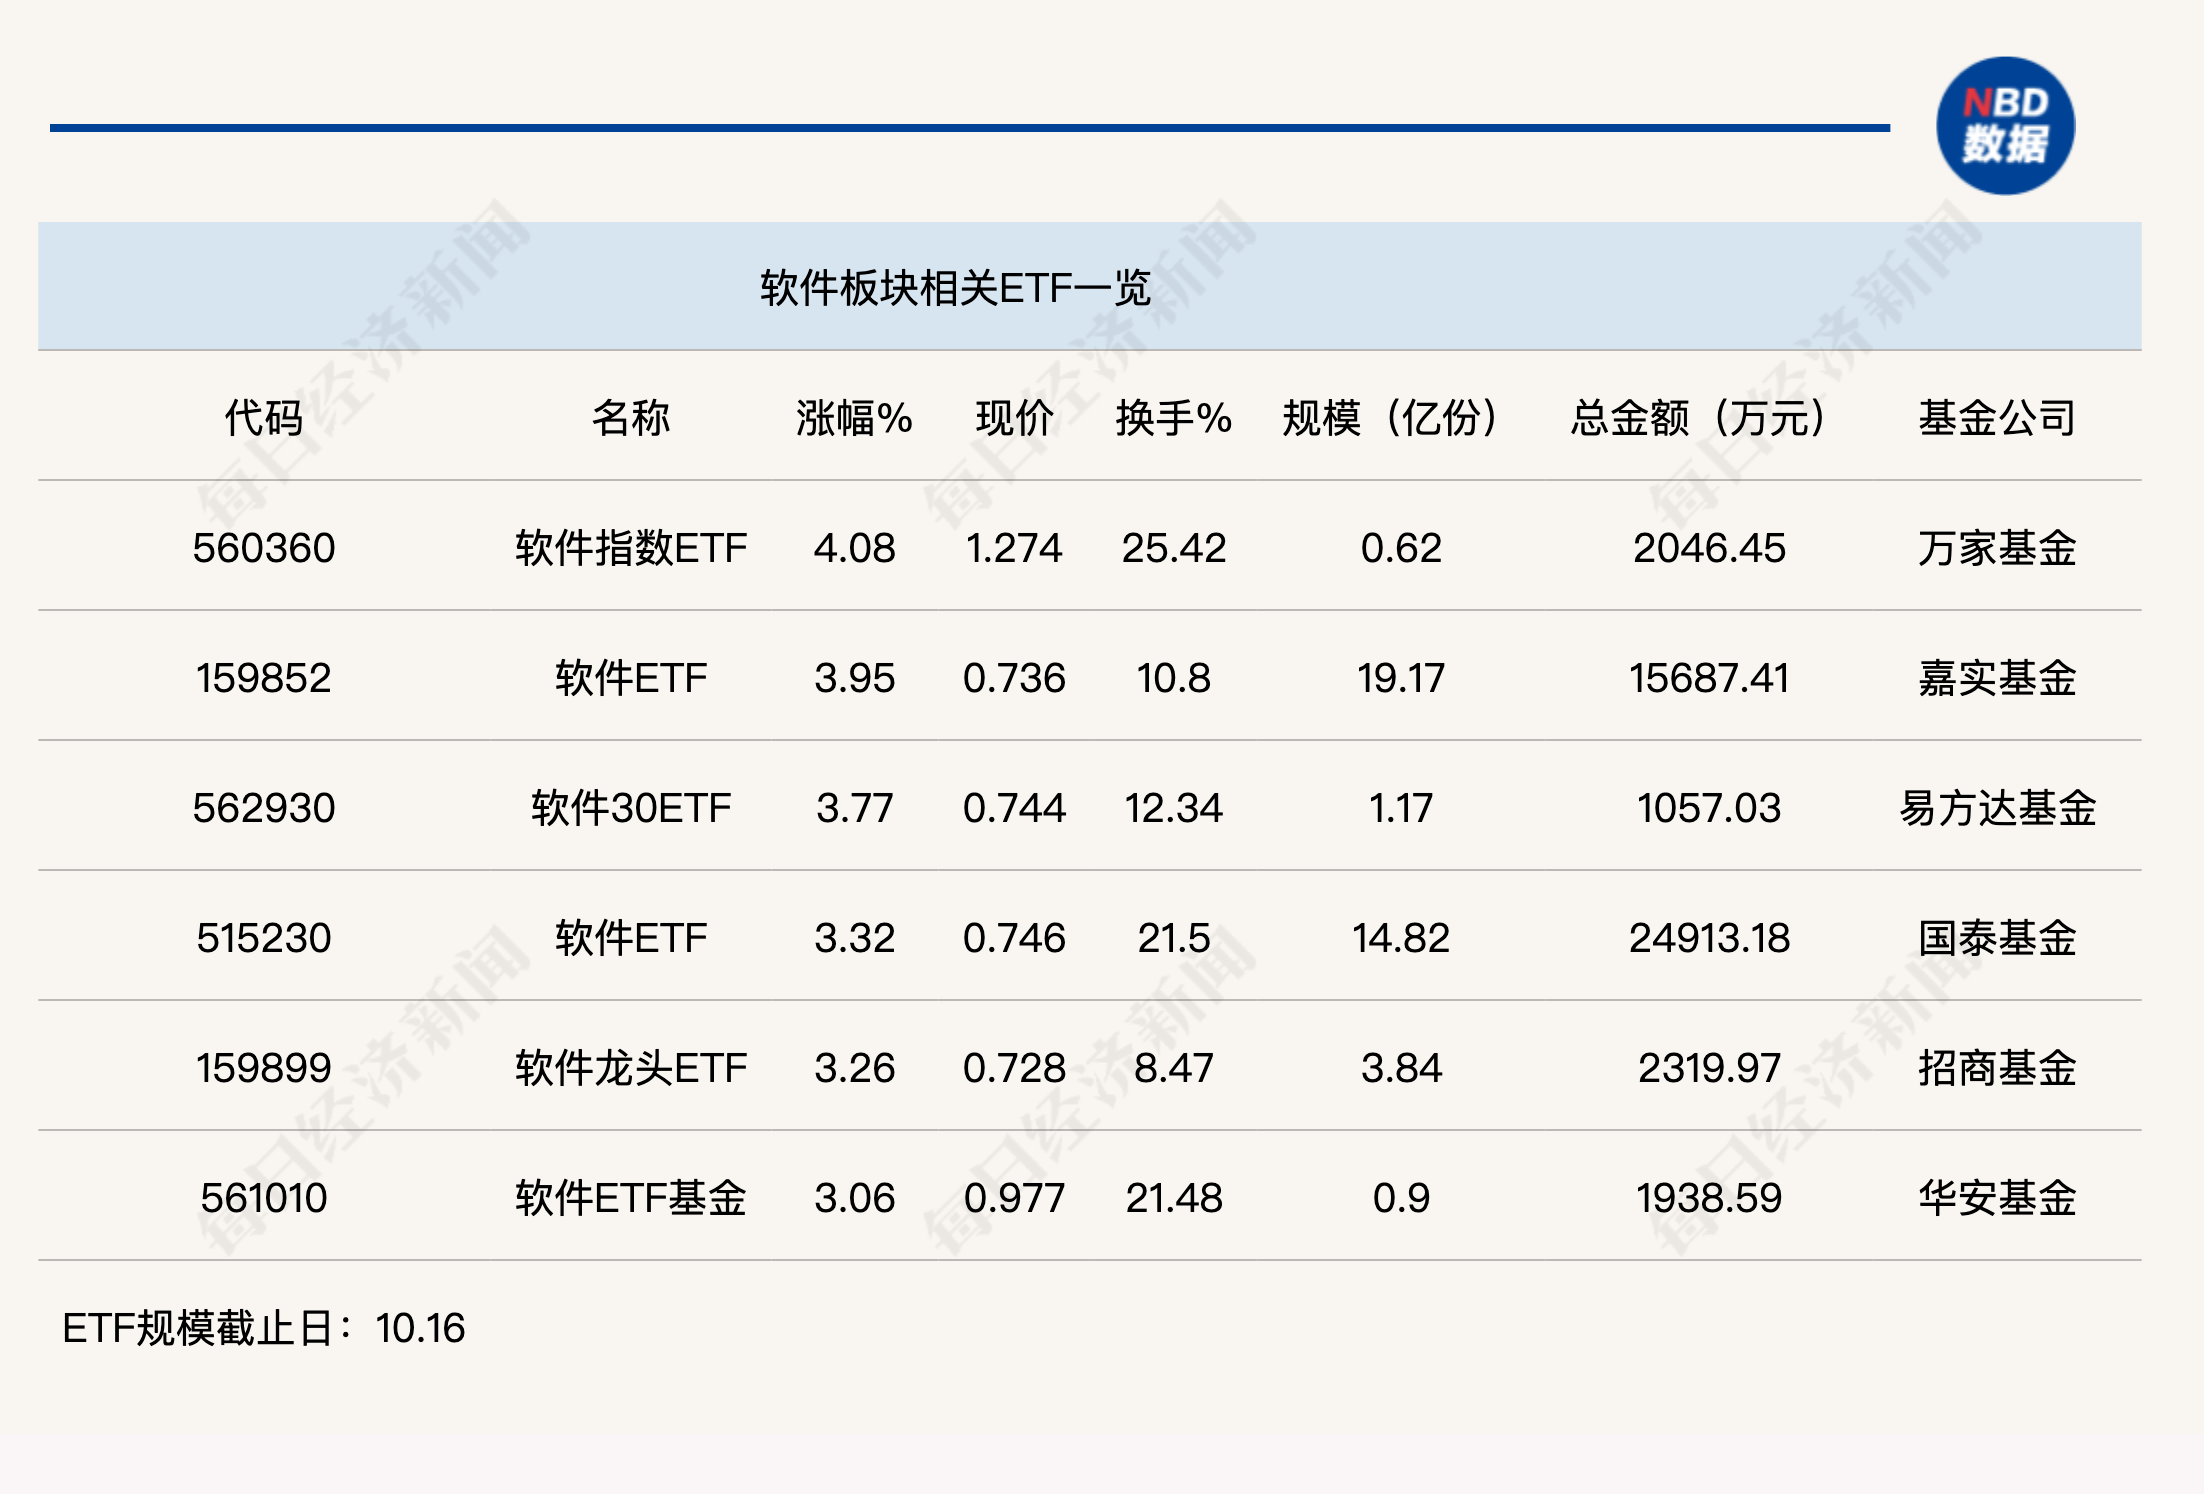This screenshot has height=1494, width=2204.
Task: Select the 24913.18 total amount value
Action: tap(1708, 938)
